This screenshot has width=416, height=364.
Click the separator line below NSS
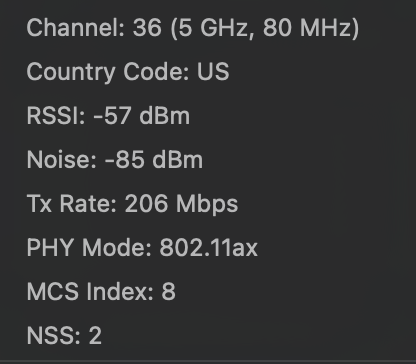coord(208,361)
